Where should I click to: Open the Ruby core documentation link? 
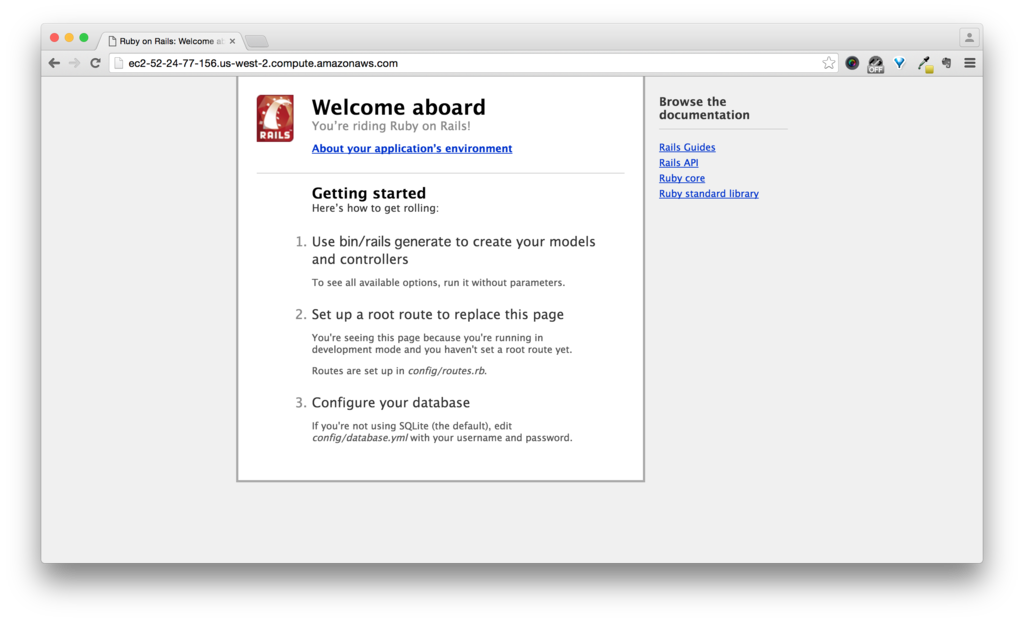tap(681, 178)
